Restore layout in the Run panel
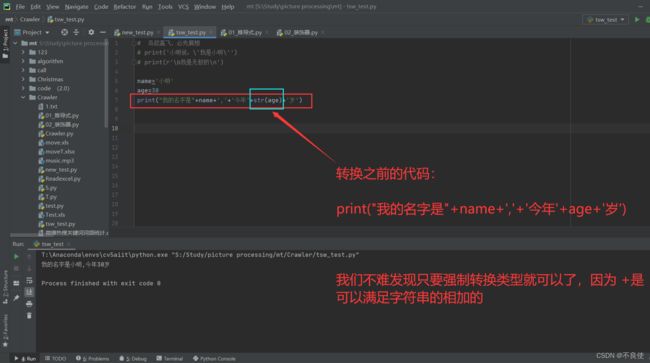 pos(16,283)
